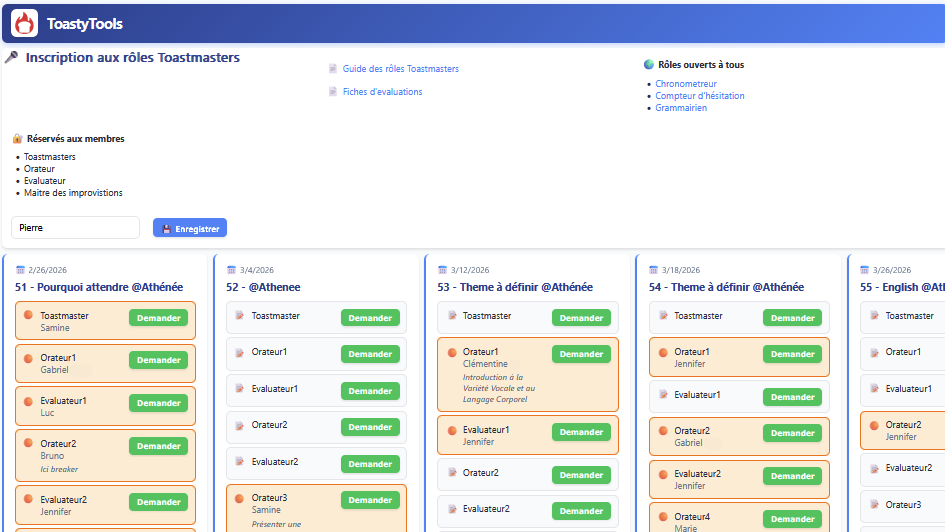
Task: Click the document icon beside Fiches d'evaluations
Action: (333, 92)
